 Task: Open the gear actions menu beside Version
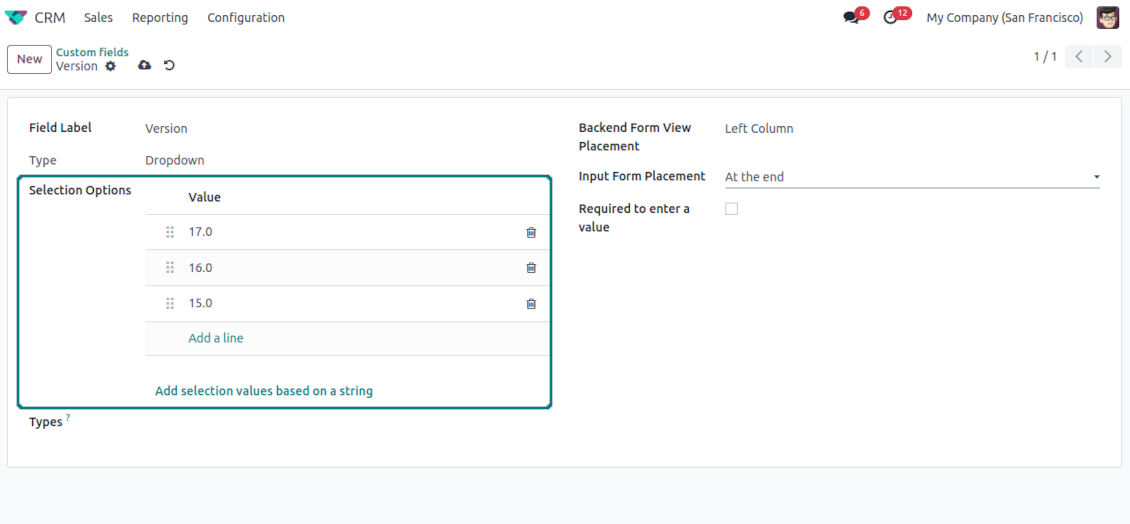[x=111, y=66]
